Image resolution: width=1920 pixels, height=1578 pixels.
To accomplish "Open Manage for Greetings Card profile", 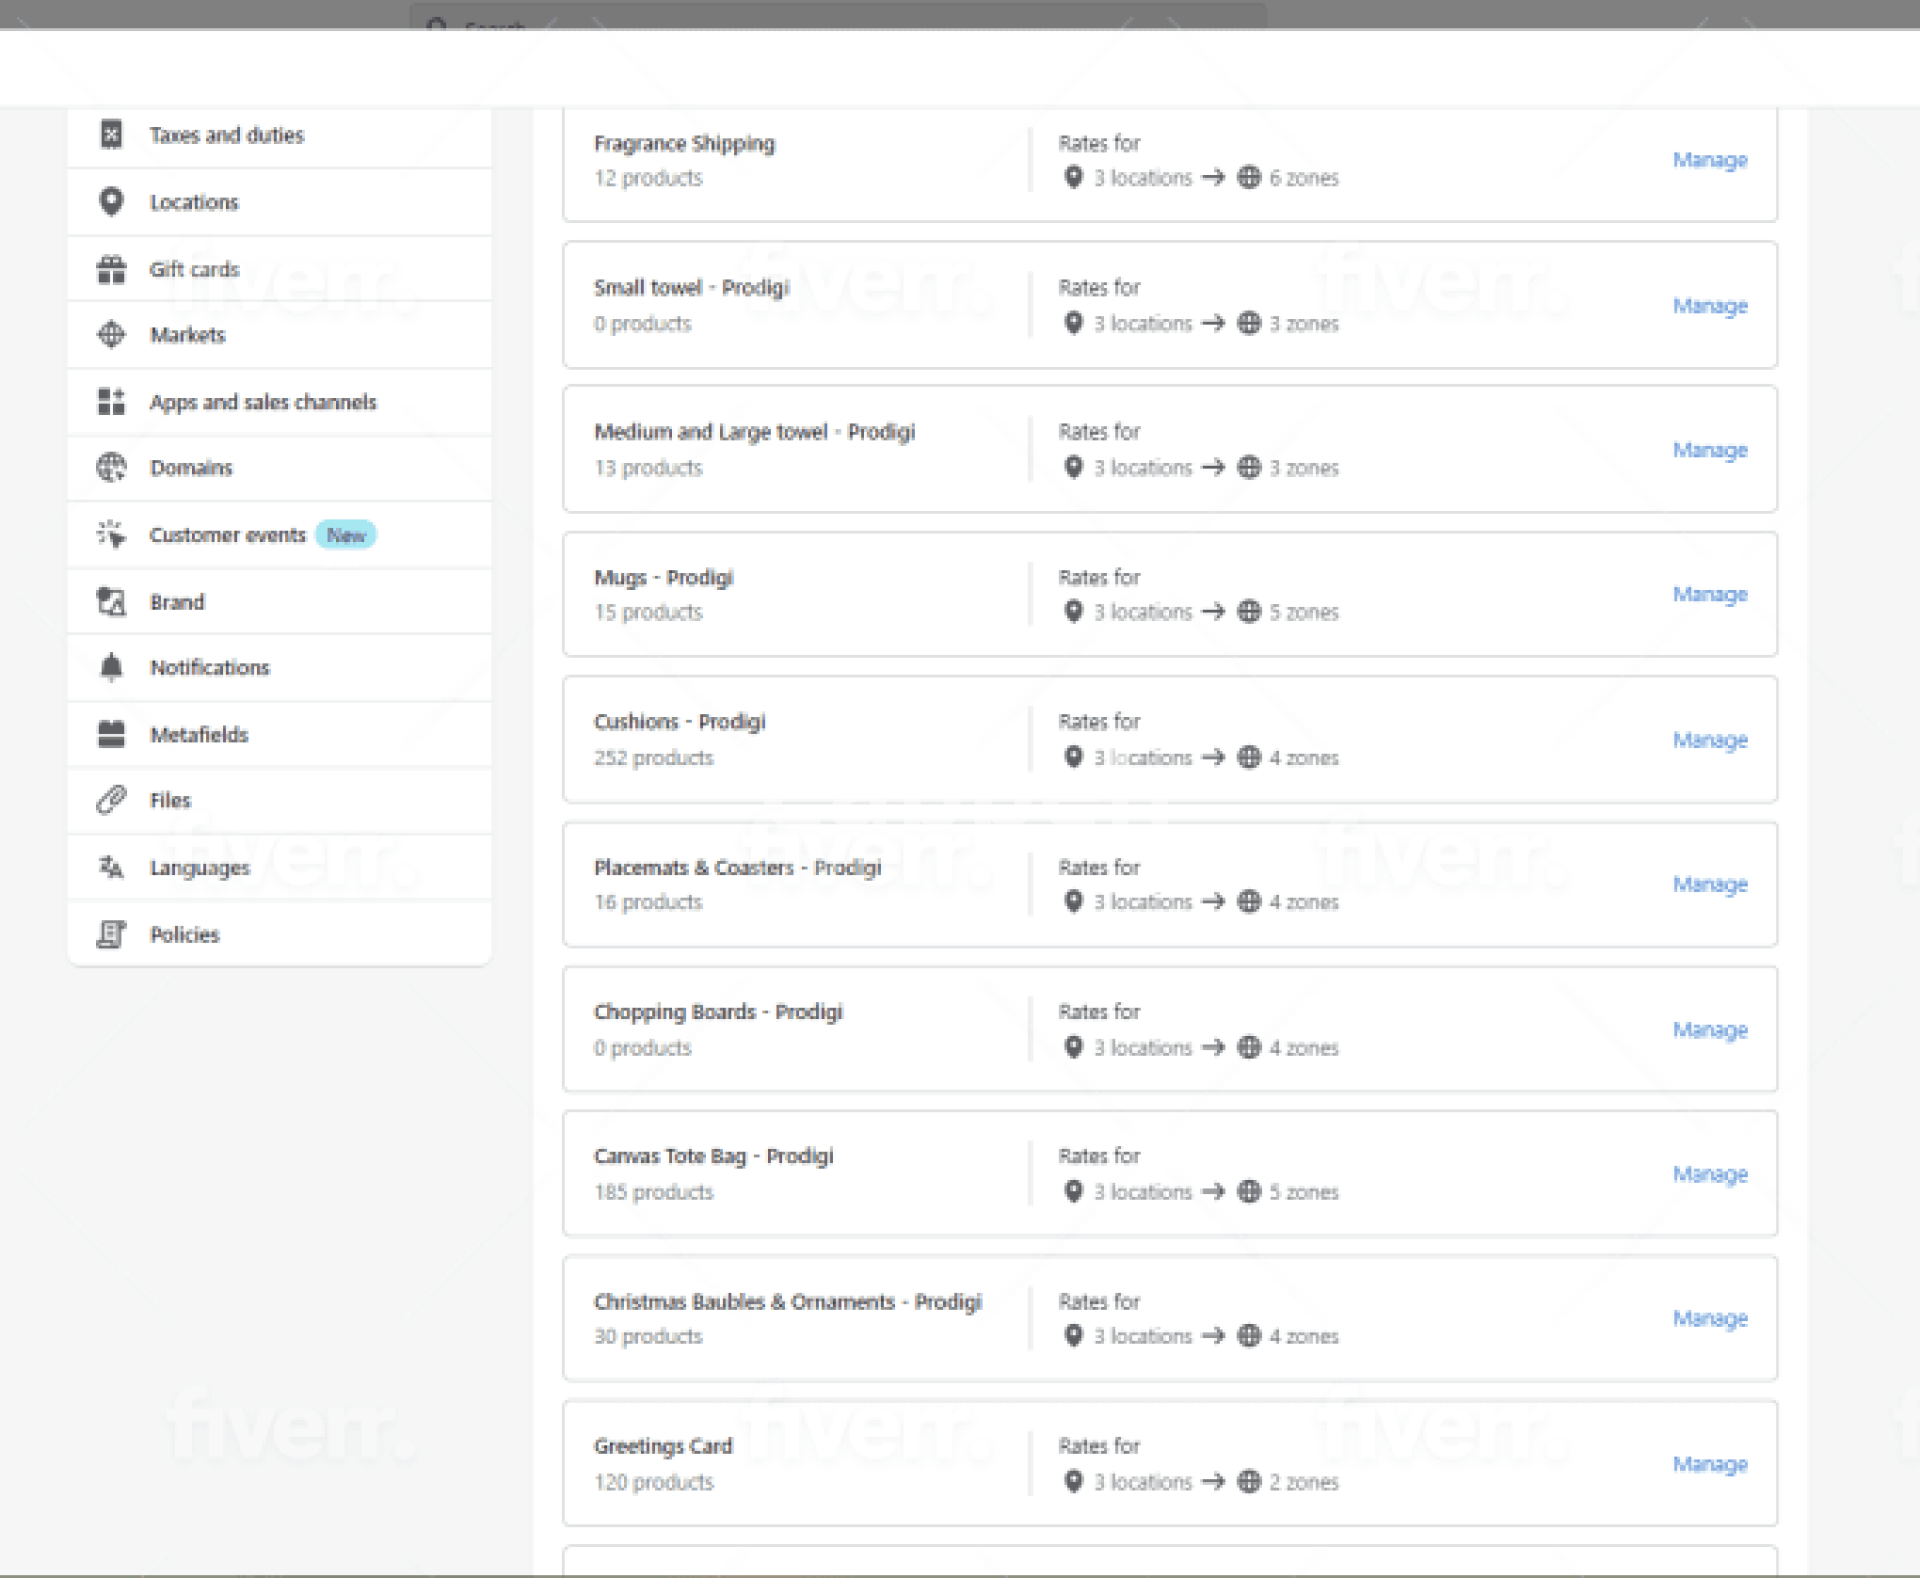I will (1709, 1464).
